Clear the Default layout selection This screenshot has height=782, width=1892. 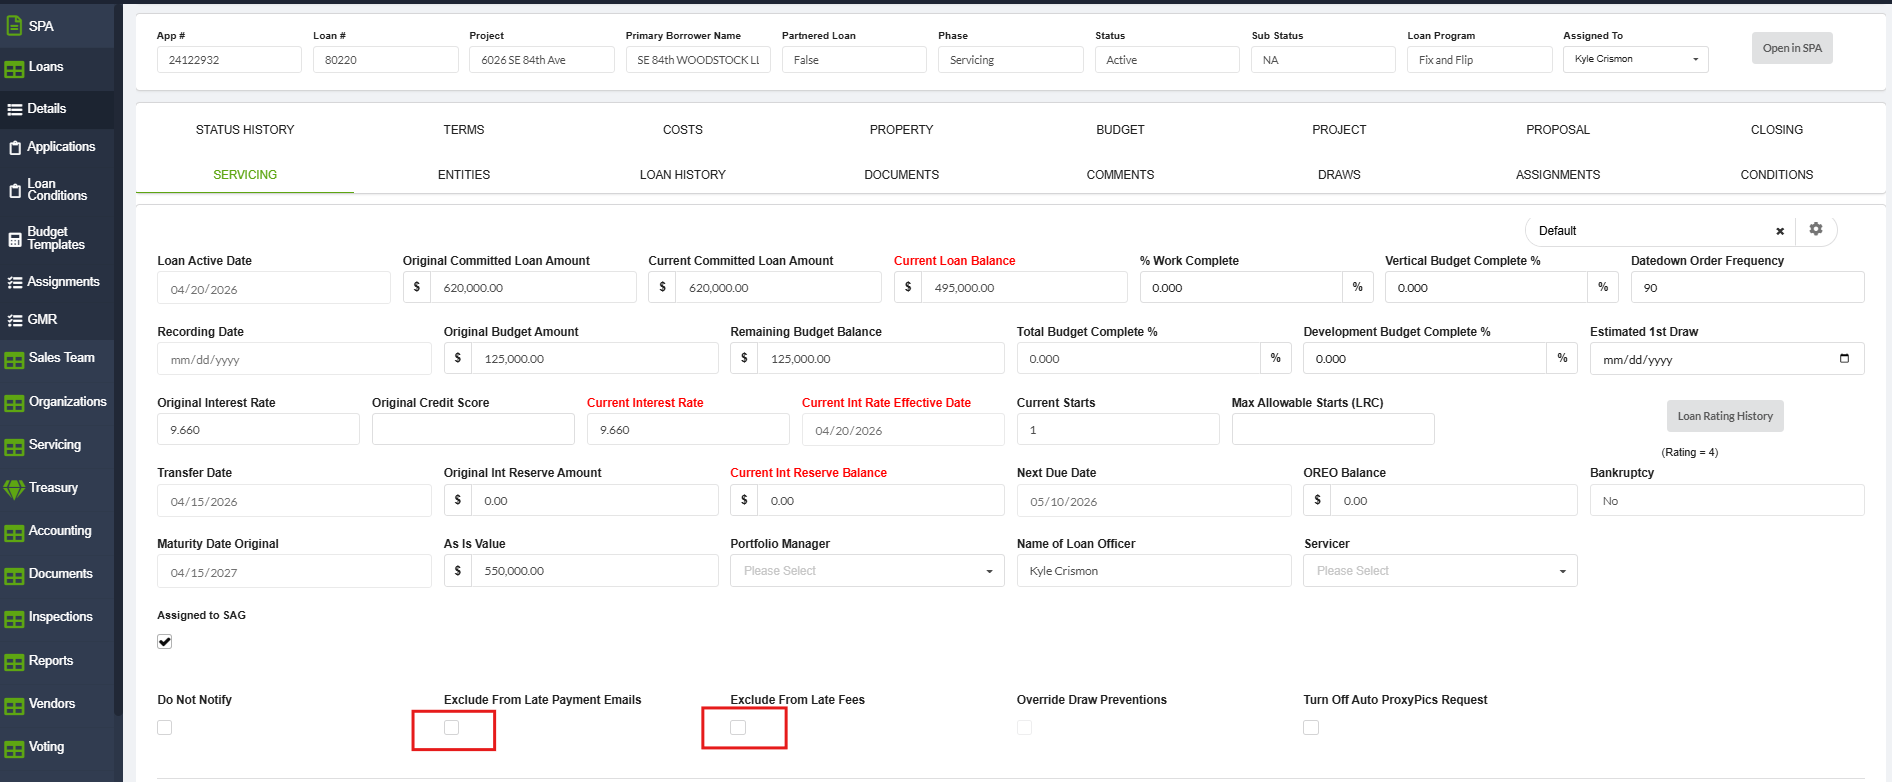[1780, 231]
